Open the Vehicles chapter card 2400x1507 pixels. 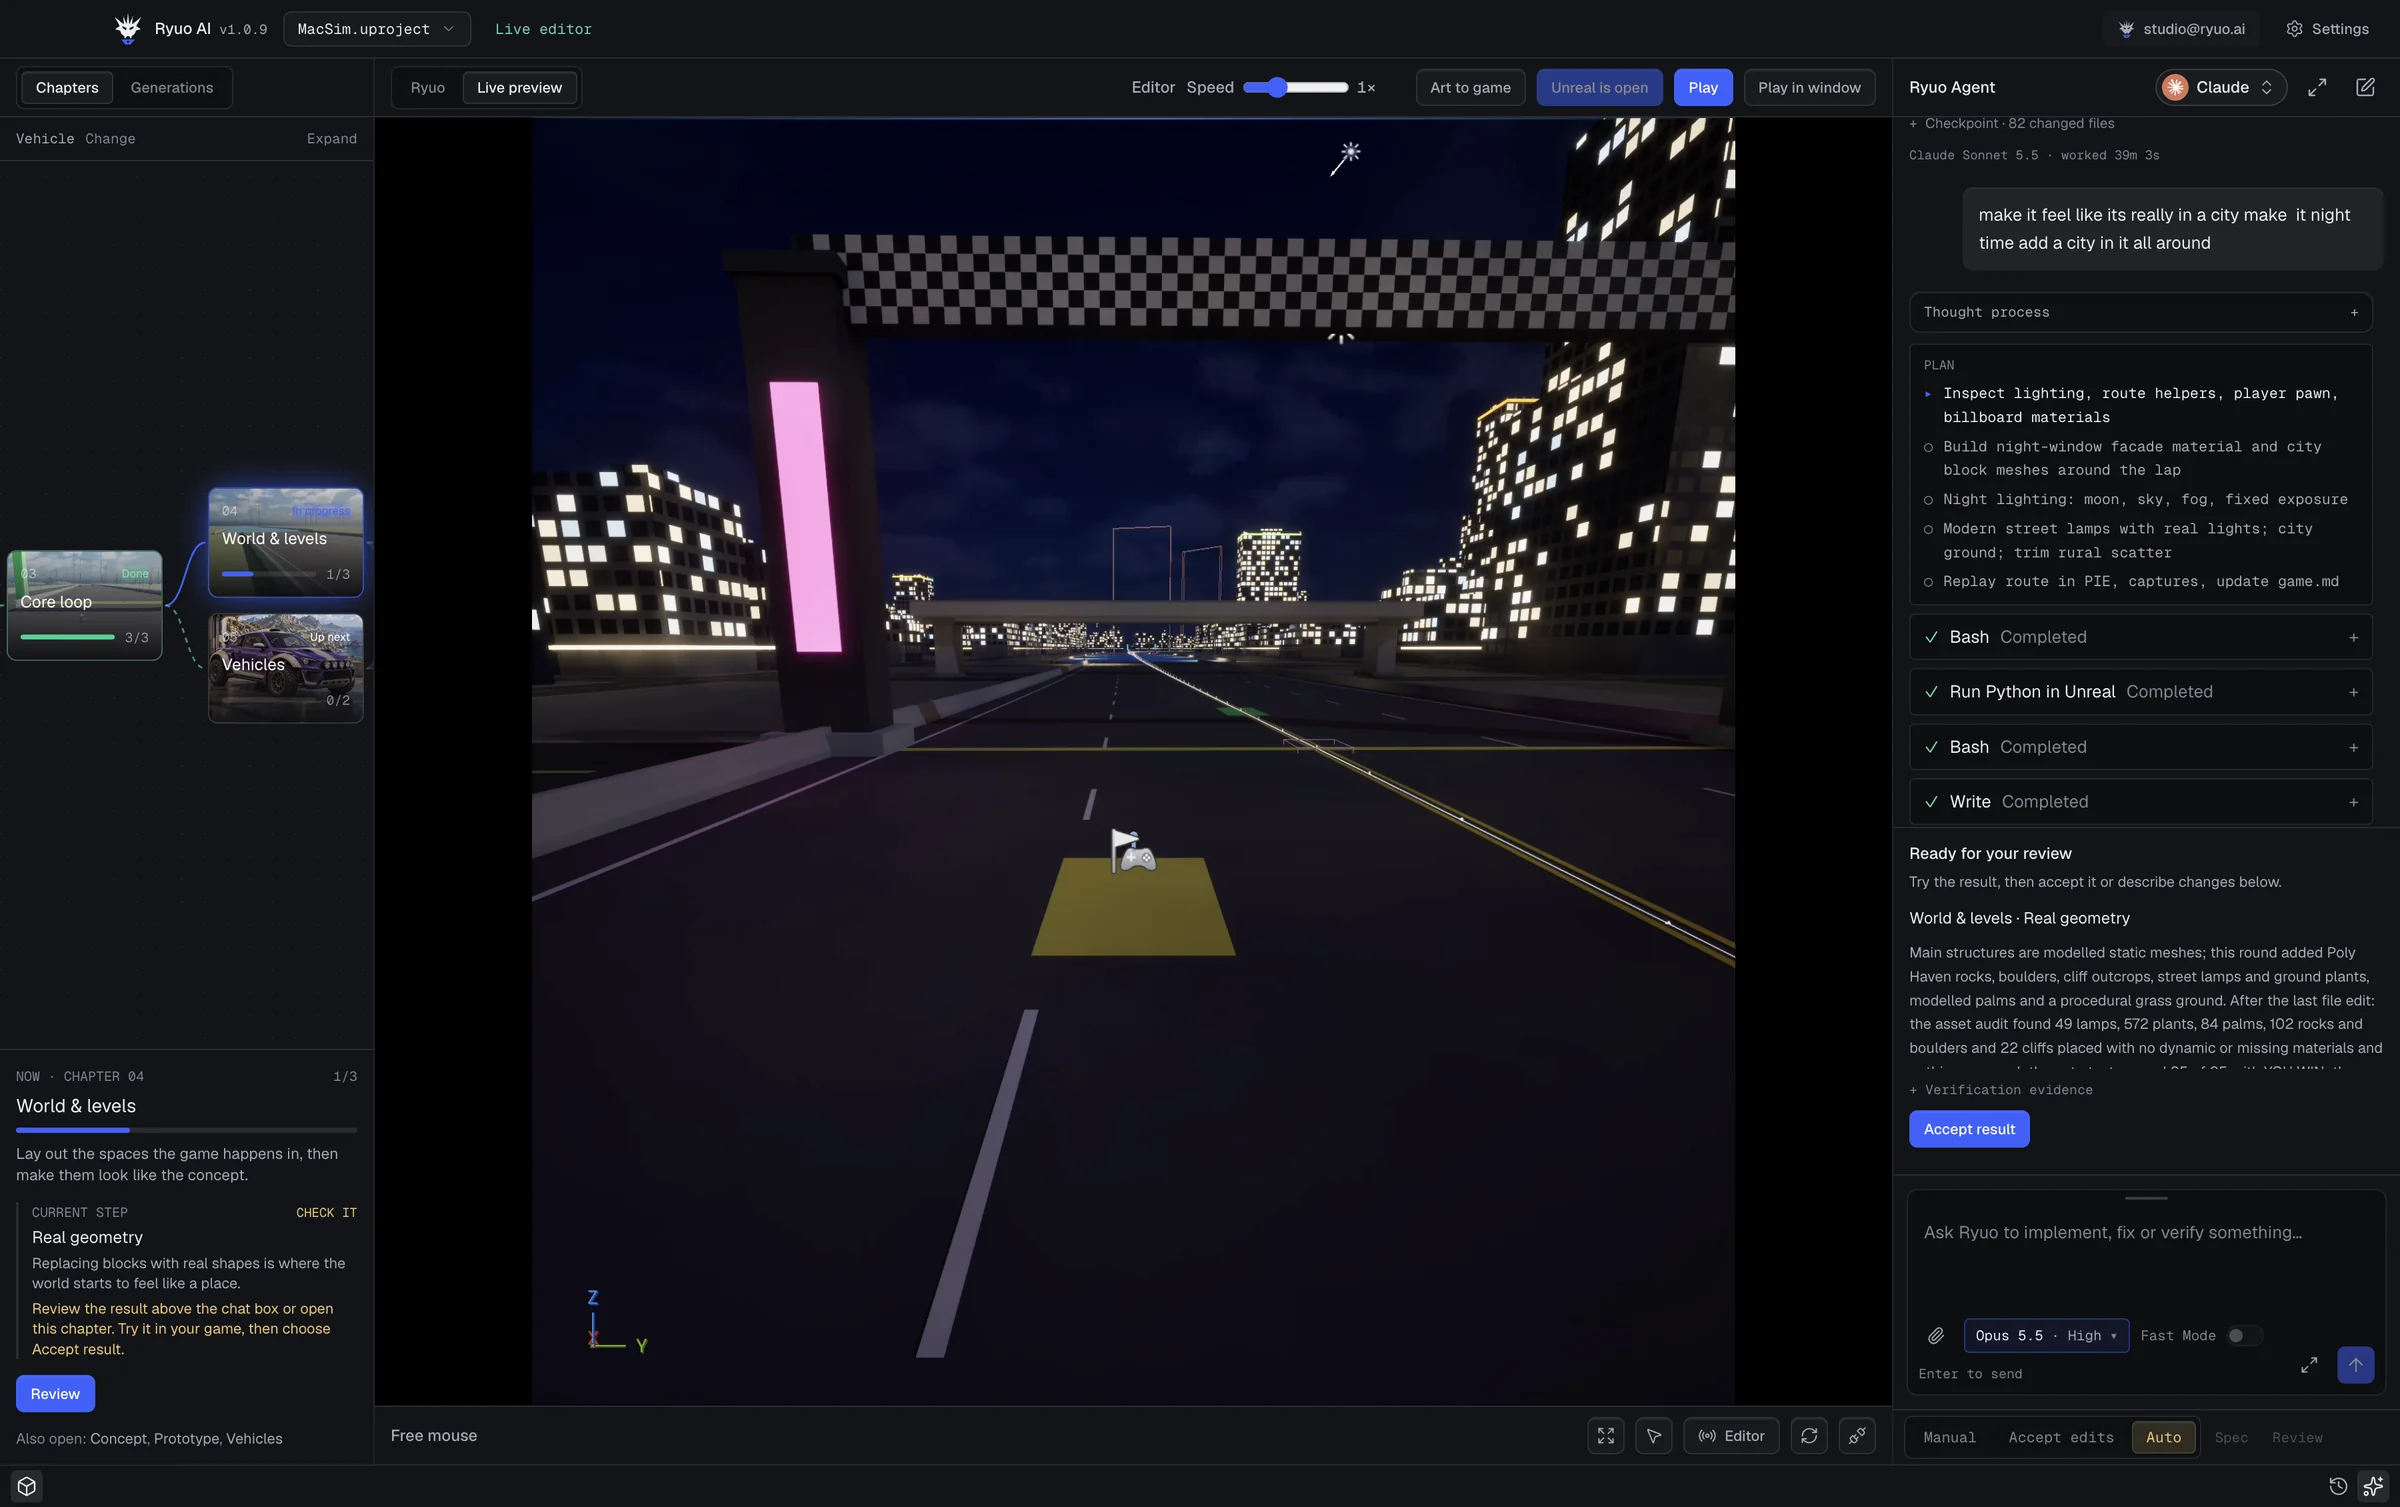(x=286, y=668)
